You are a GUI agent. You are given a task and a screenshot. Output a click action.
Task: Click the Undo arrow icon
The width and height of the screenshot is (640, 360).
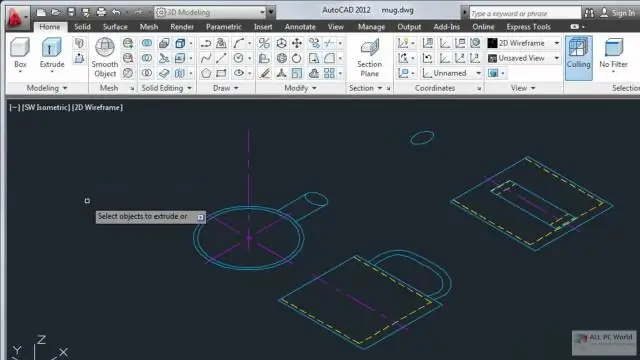[116, 12]
